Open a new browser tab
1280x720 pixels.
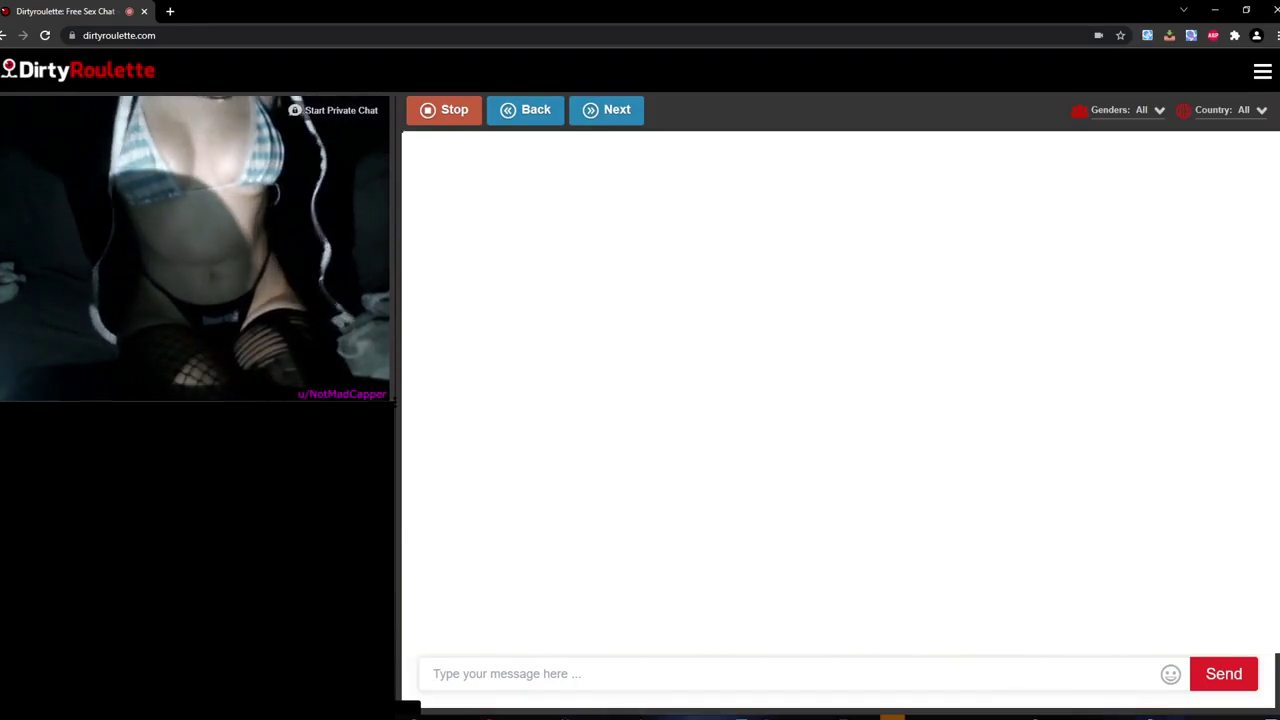169,11
